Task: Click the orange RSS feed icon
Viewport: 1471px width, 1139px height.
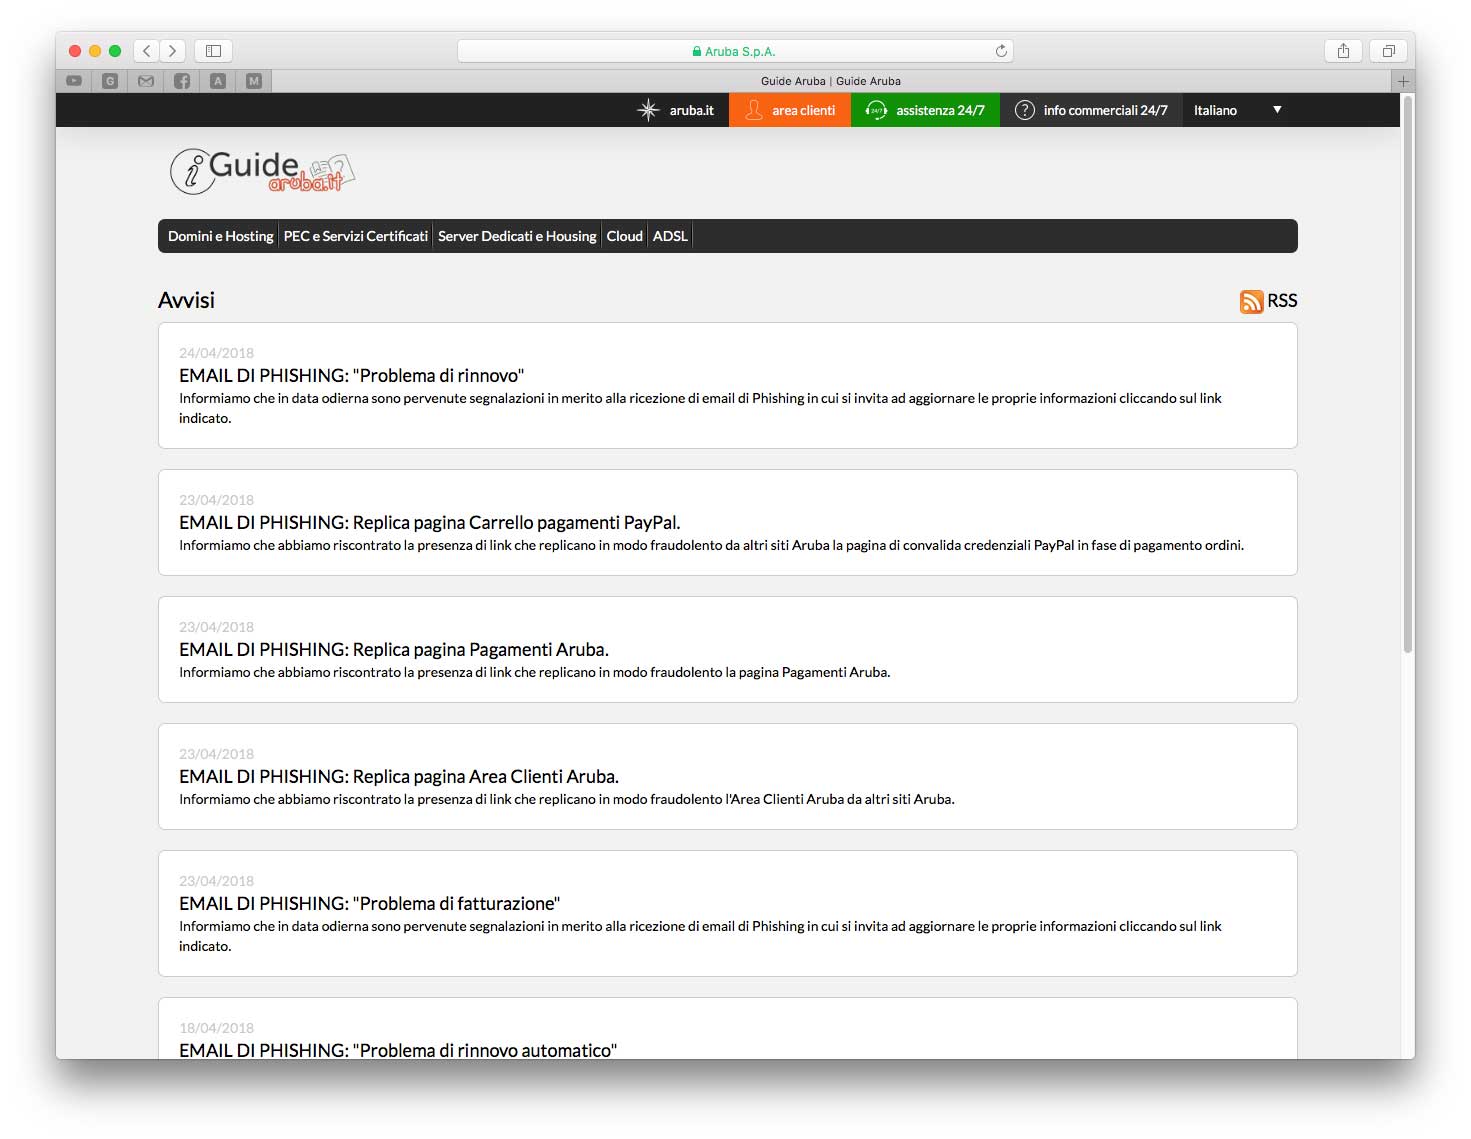Action: (x=1251, y=301)
